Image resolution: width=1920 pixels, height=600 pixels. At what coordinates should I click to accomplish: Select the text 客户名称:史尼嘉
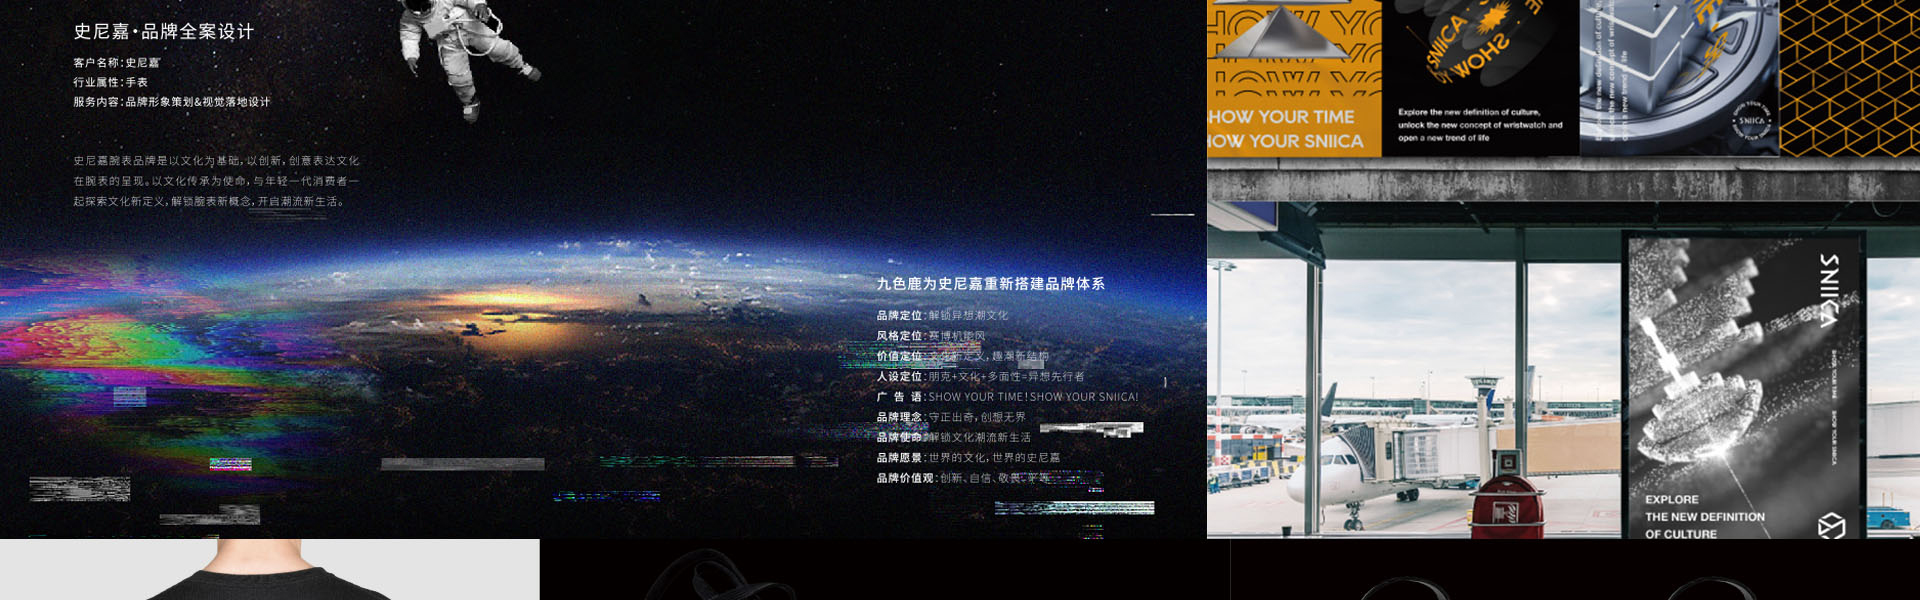[x=116, y=63]
